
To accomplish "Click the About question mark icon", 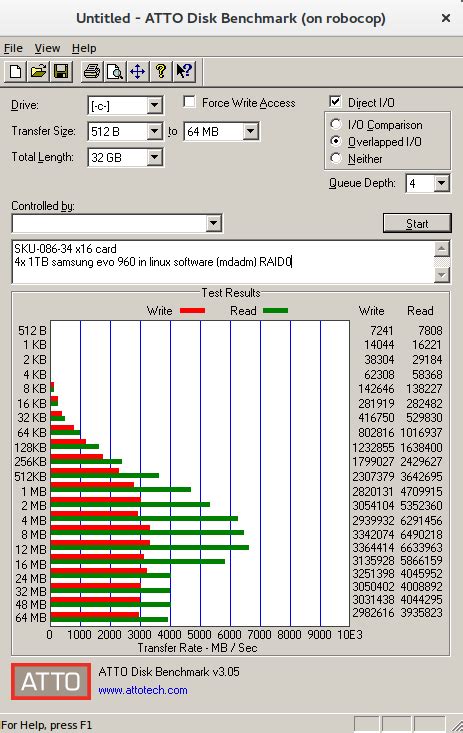I will (x=161, y=72).
